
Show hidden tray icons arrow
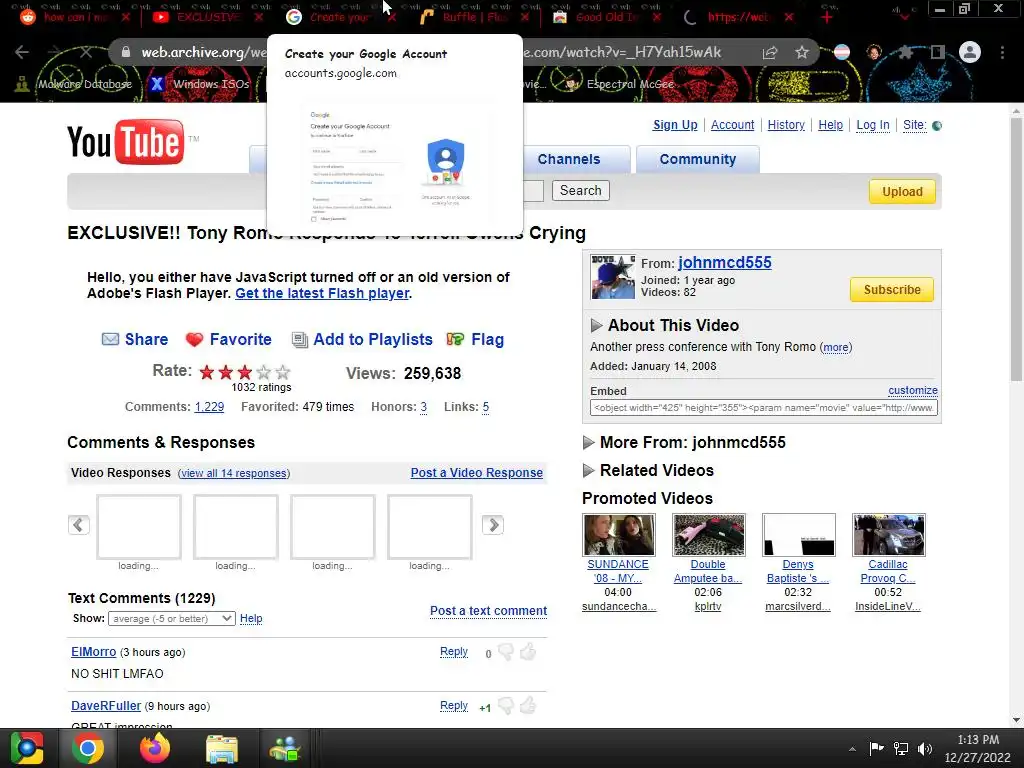click(x=852, y=749)
